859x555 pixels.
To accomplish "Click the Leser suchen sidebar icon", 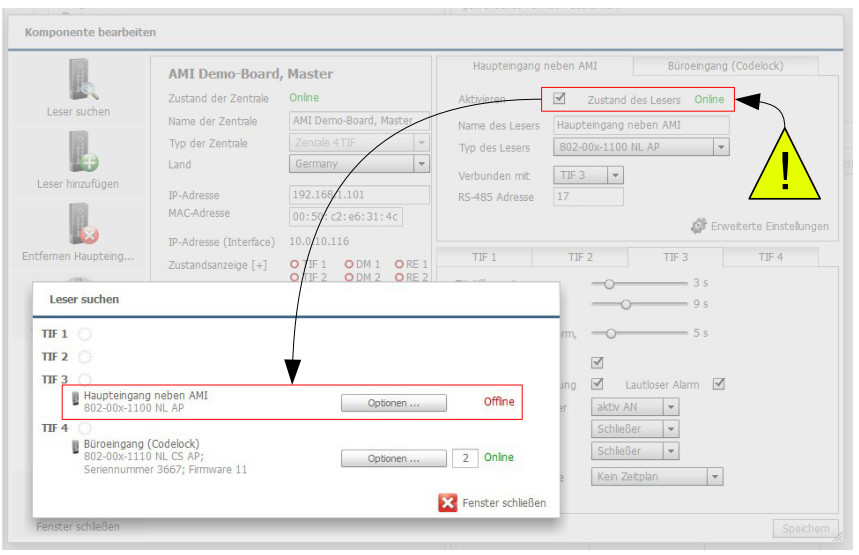I will pyautogui.click(x=78, y=80).
